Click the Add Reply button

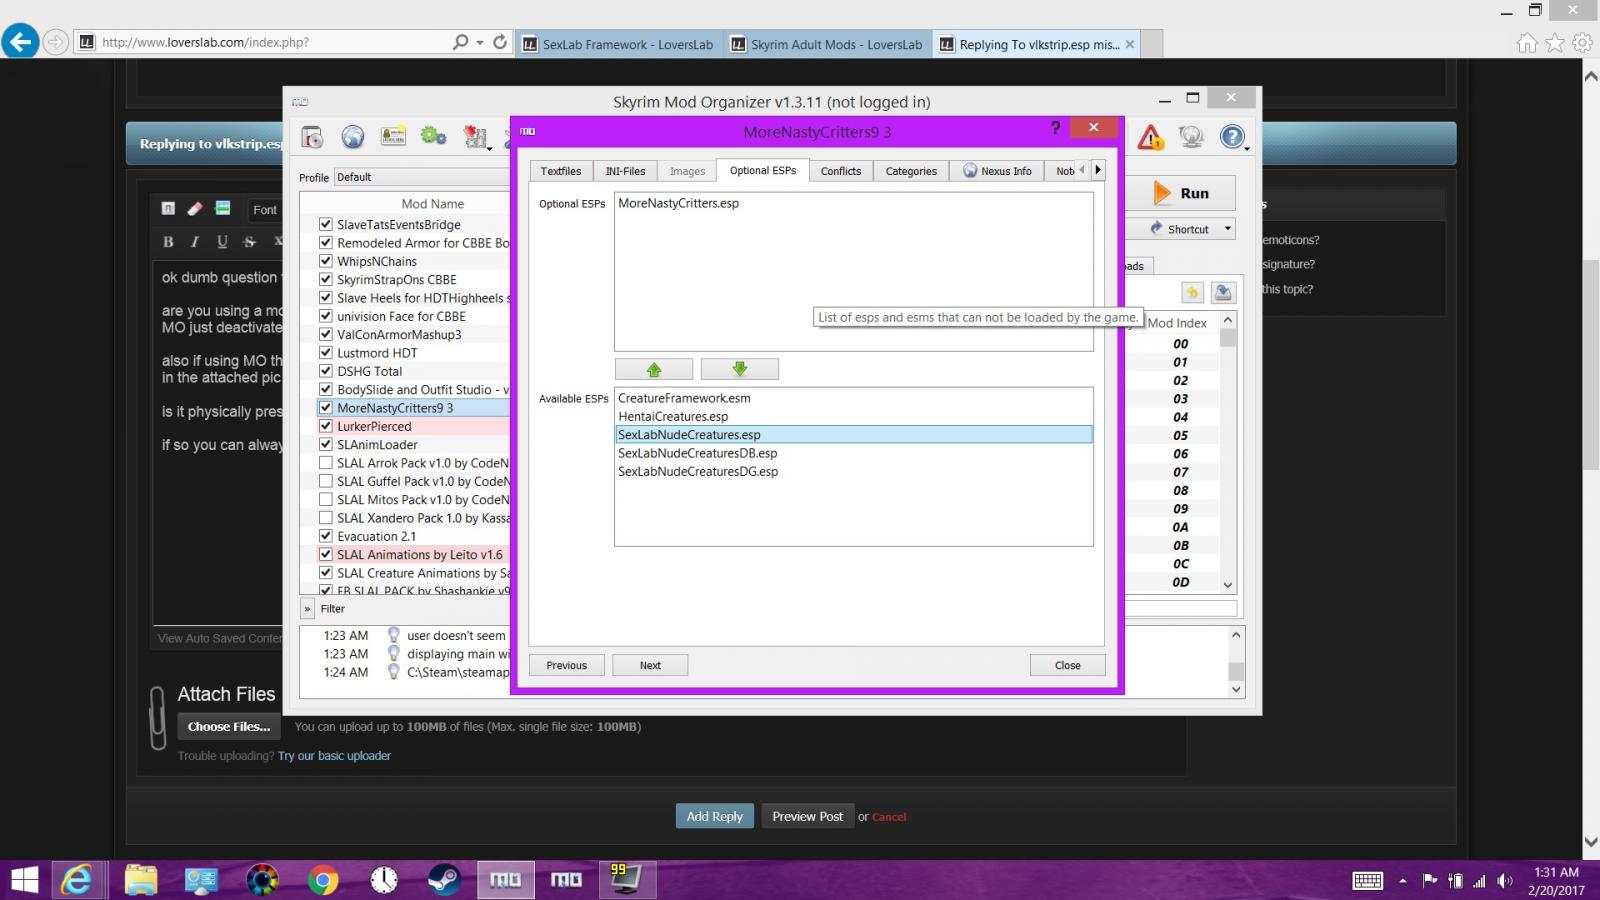point(714,816)
